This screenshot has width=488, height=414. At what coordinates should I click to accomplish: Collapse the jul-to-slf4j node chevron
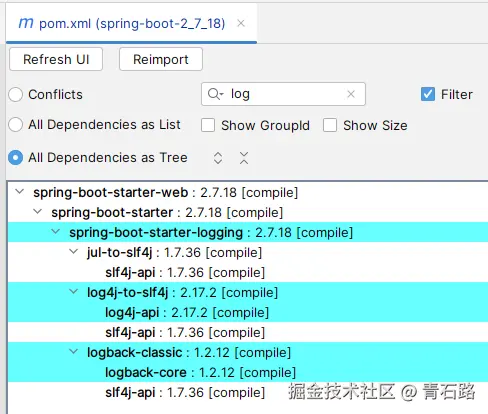(73, 252)
